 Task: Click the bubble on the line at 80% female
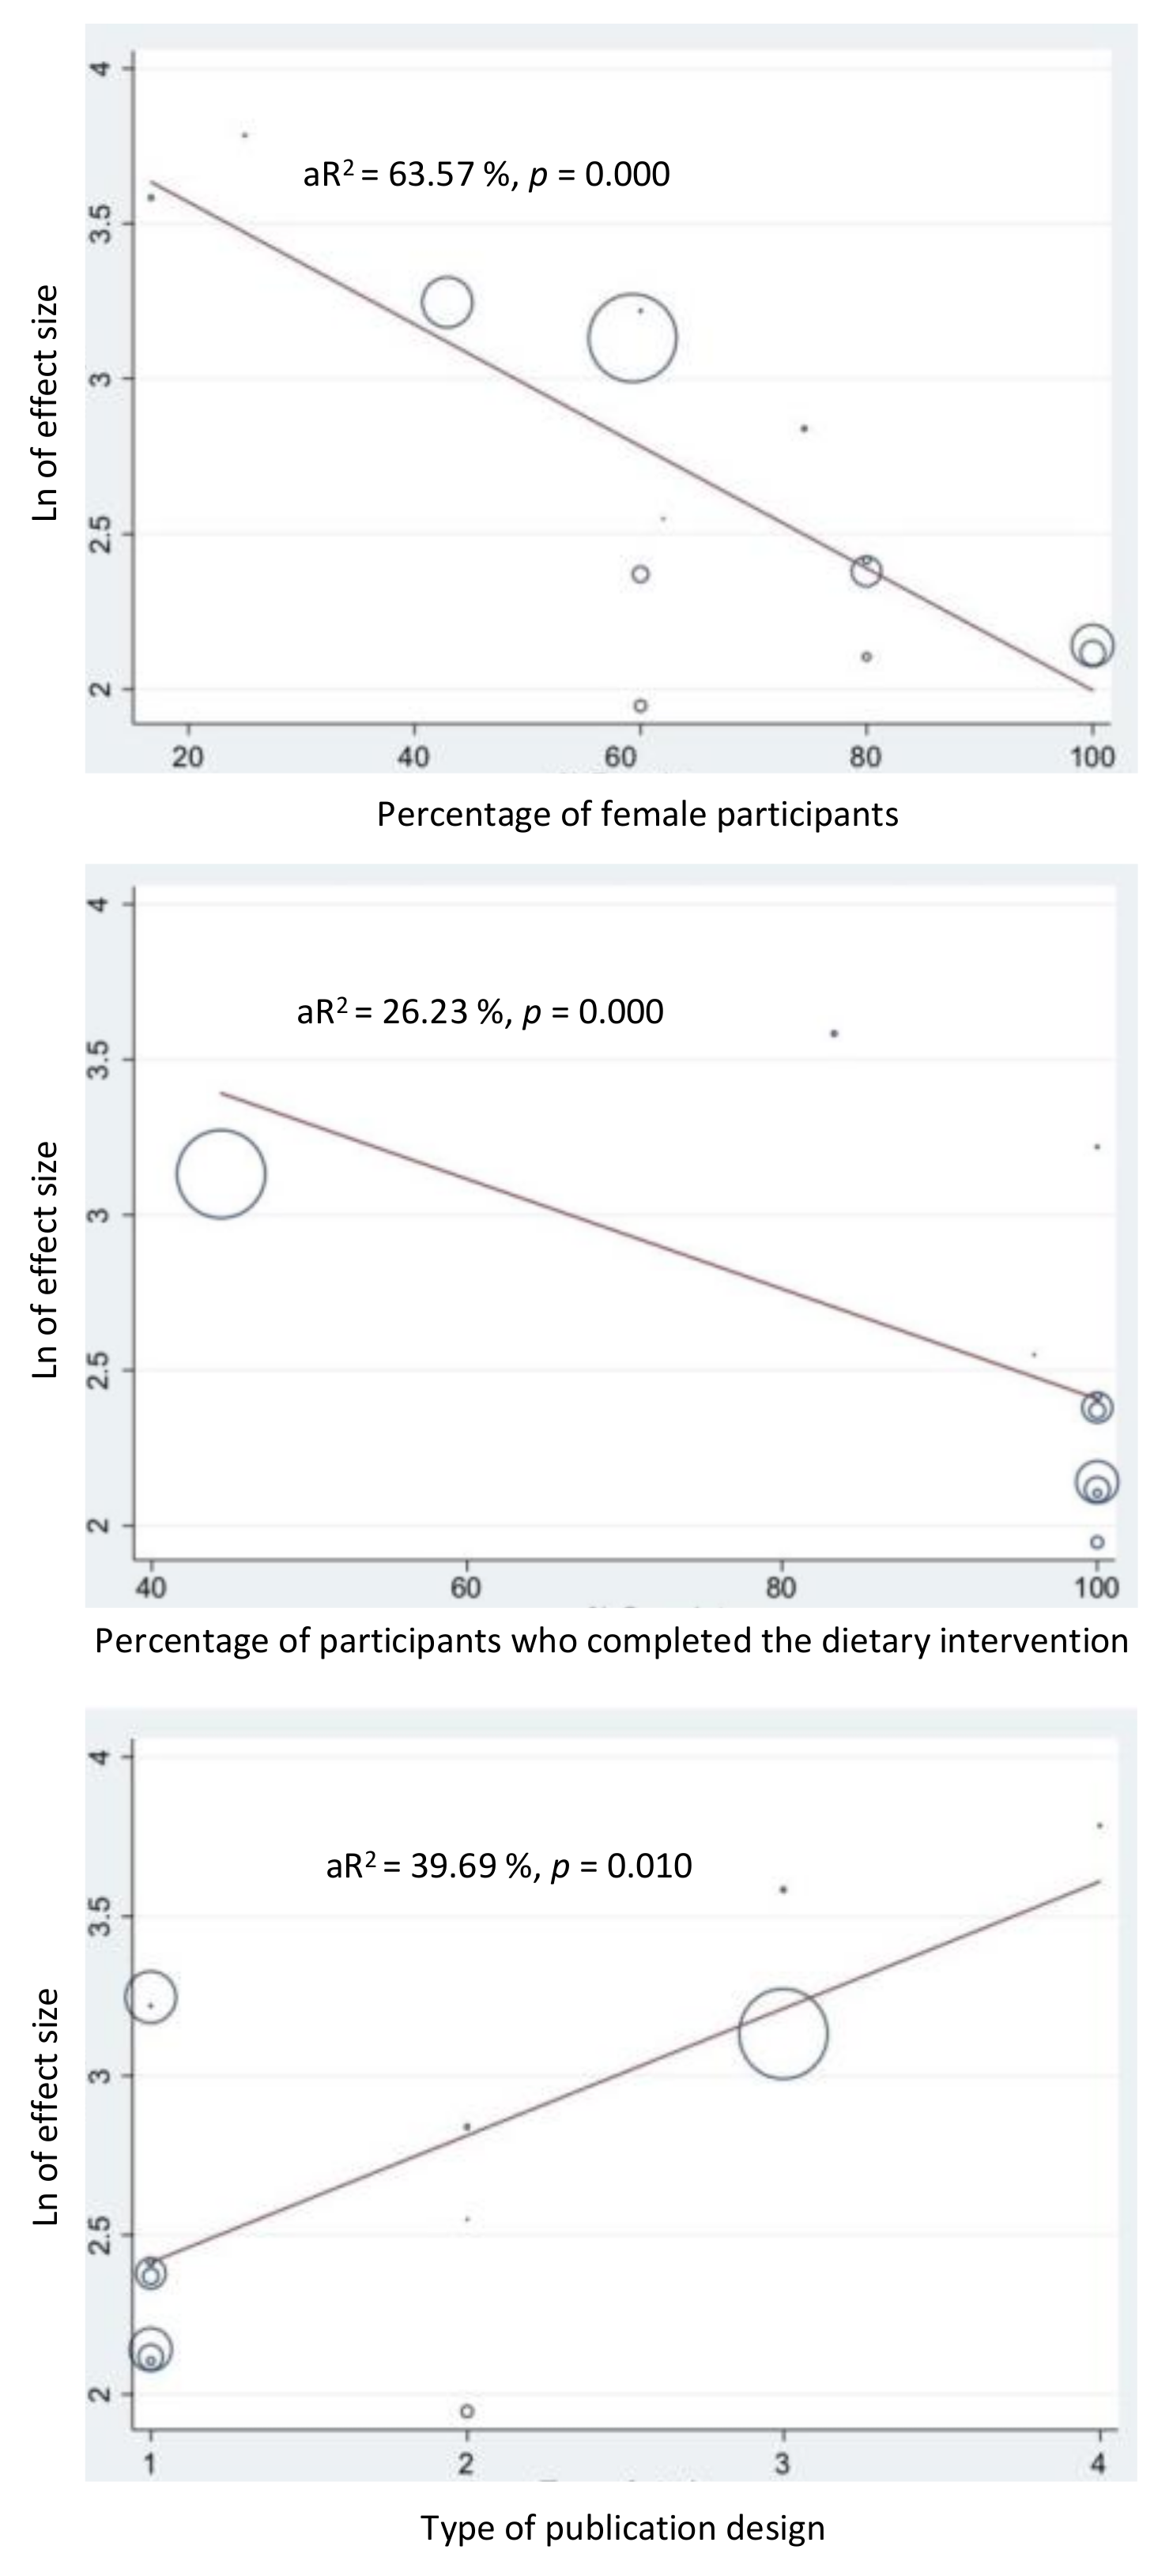[x=866, y=571]
